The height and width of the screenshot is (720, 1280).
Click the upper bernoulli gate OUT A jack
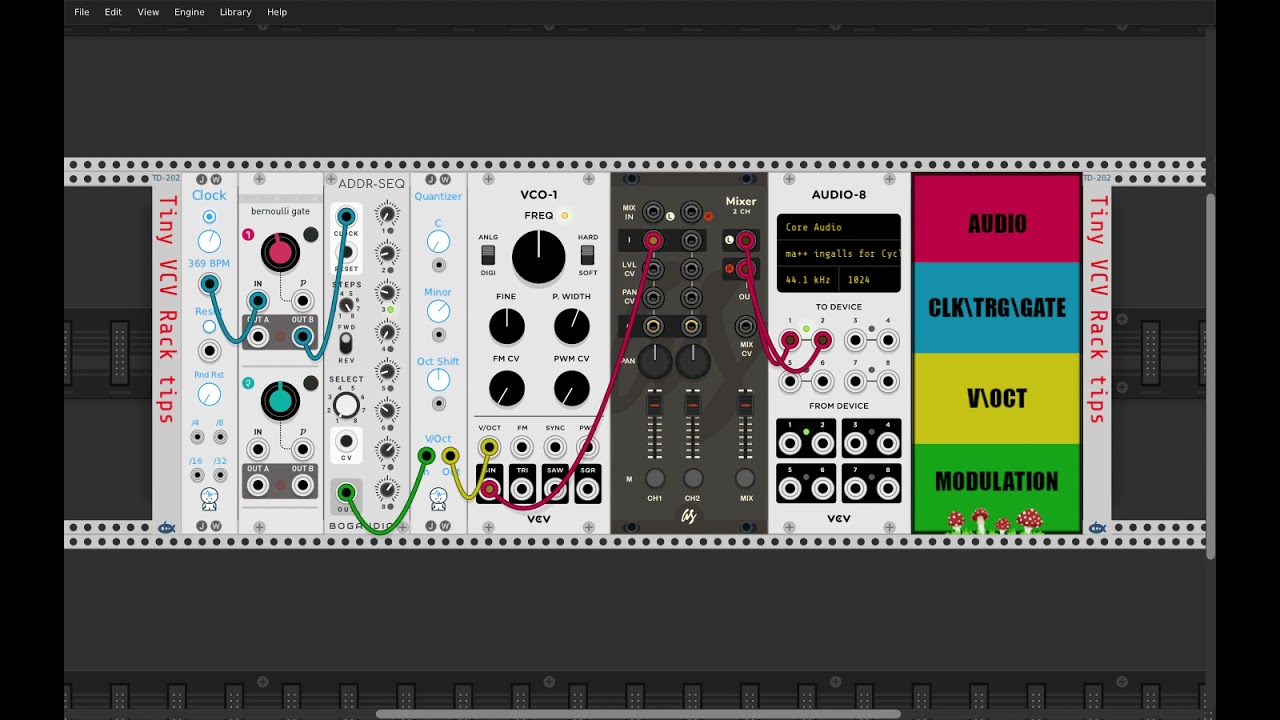pos(258,337)
